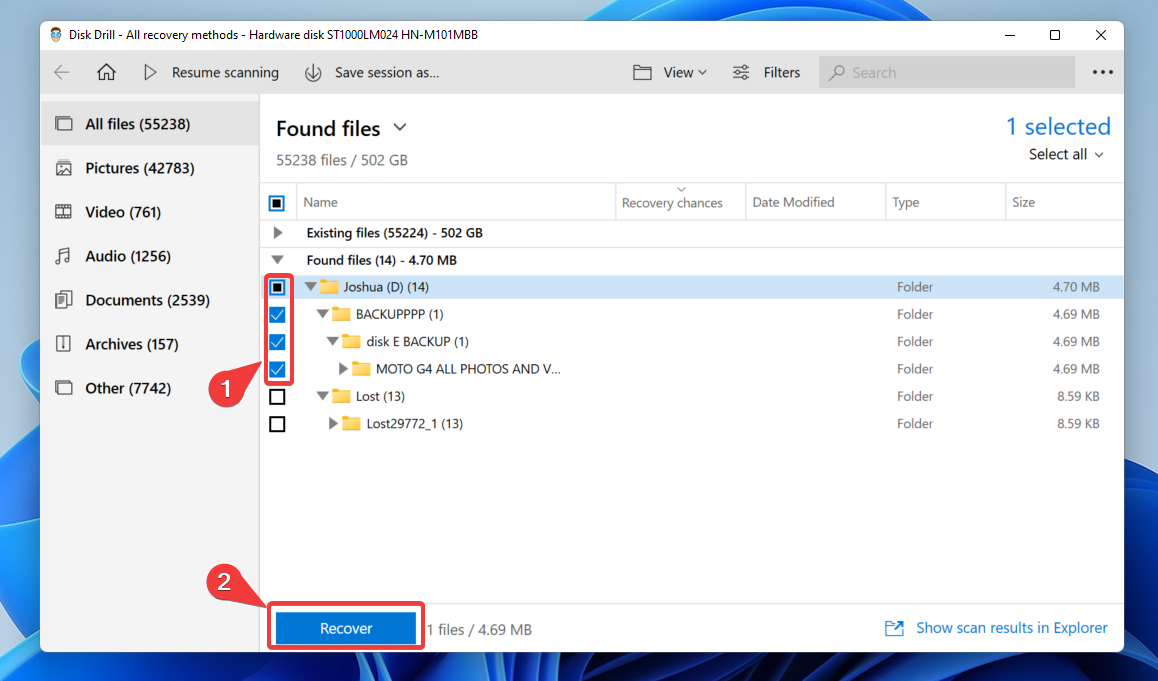Select the All files (55238) category

150,123
